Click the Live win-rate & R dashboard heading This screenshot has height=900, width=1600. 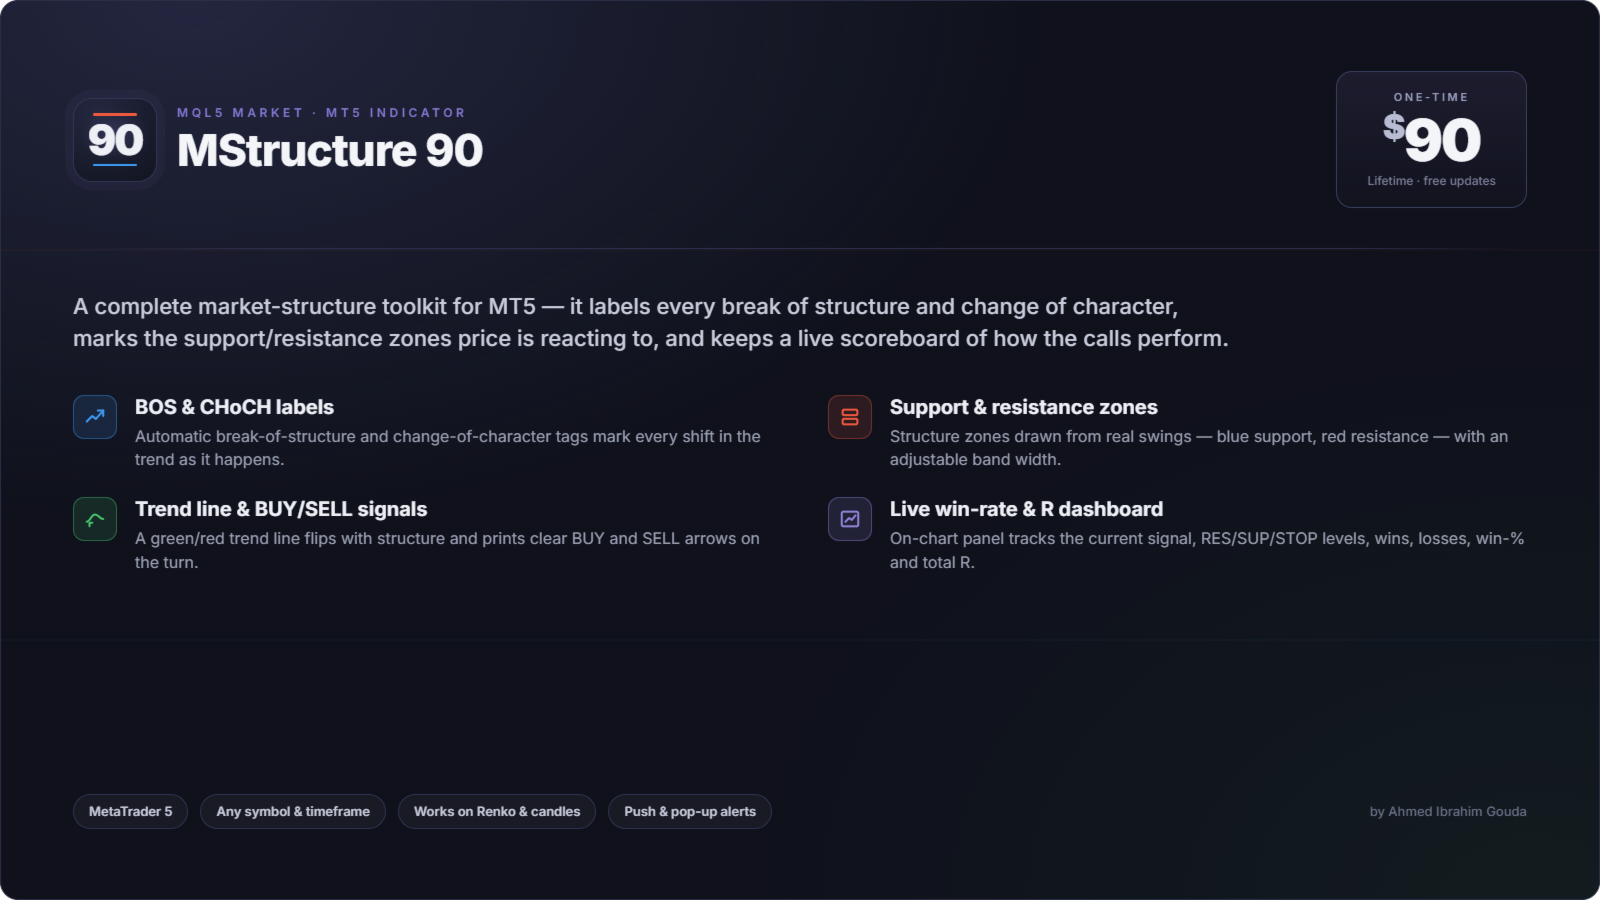pyautogui.click(x=1026, y=509)
